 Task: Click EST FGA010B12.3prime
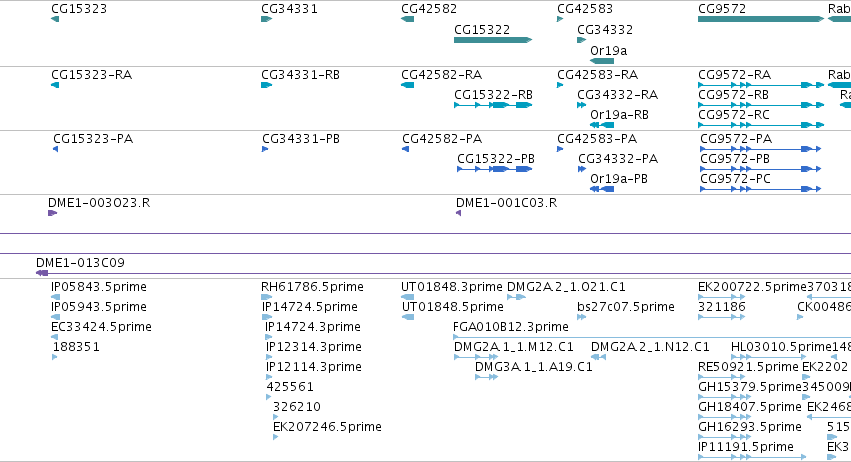pyautogui.click(x=511, y=327)
